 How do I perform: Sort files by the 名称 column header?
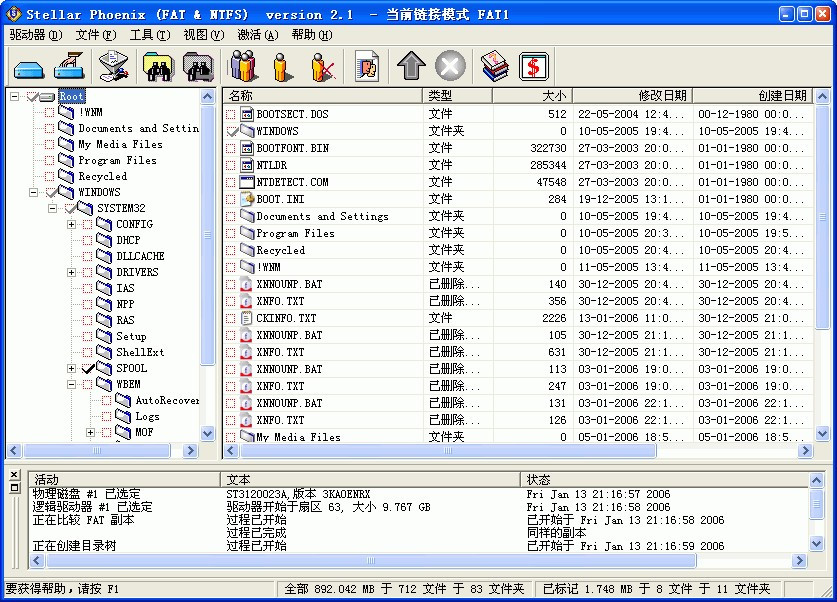tap(323, 96)
